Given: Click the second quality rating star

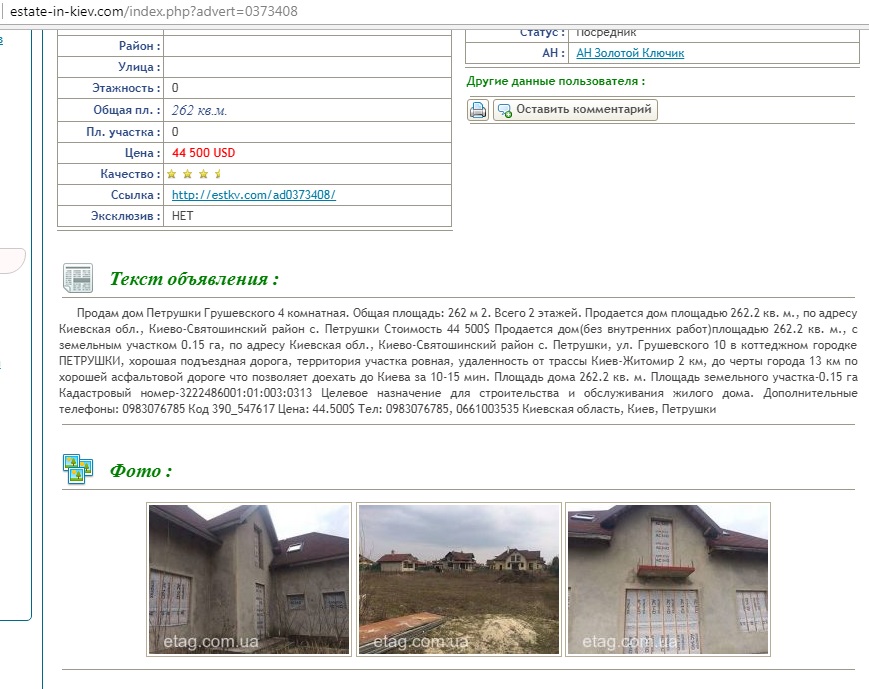Looking at the screenshot, I should tap(187, 174).
